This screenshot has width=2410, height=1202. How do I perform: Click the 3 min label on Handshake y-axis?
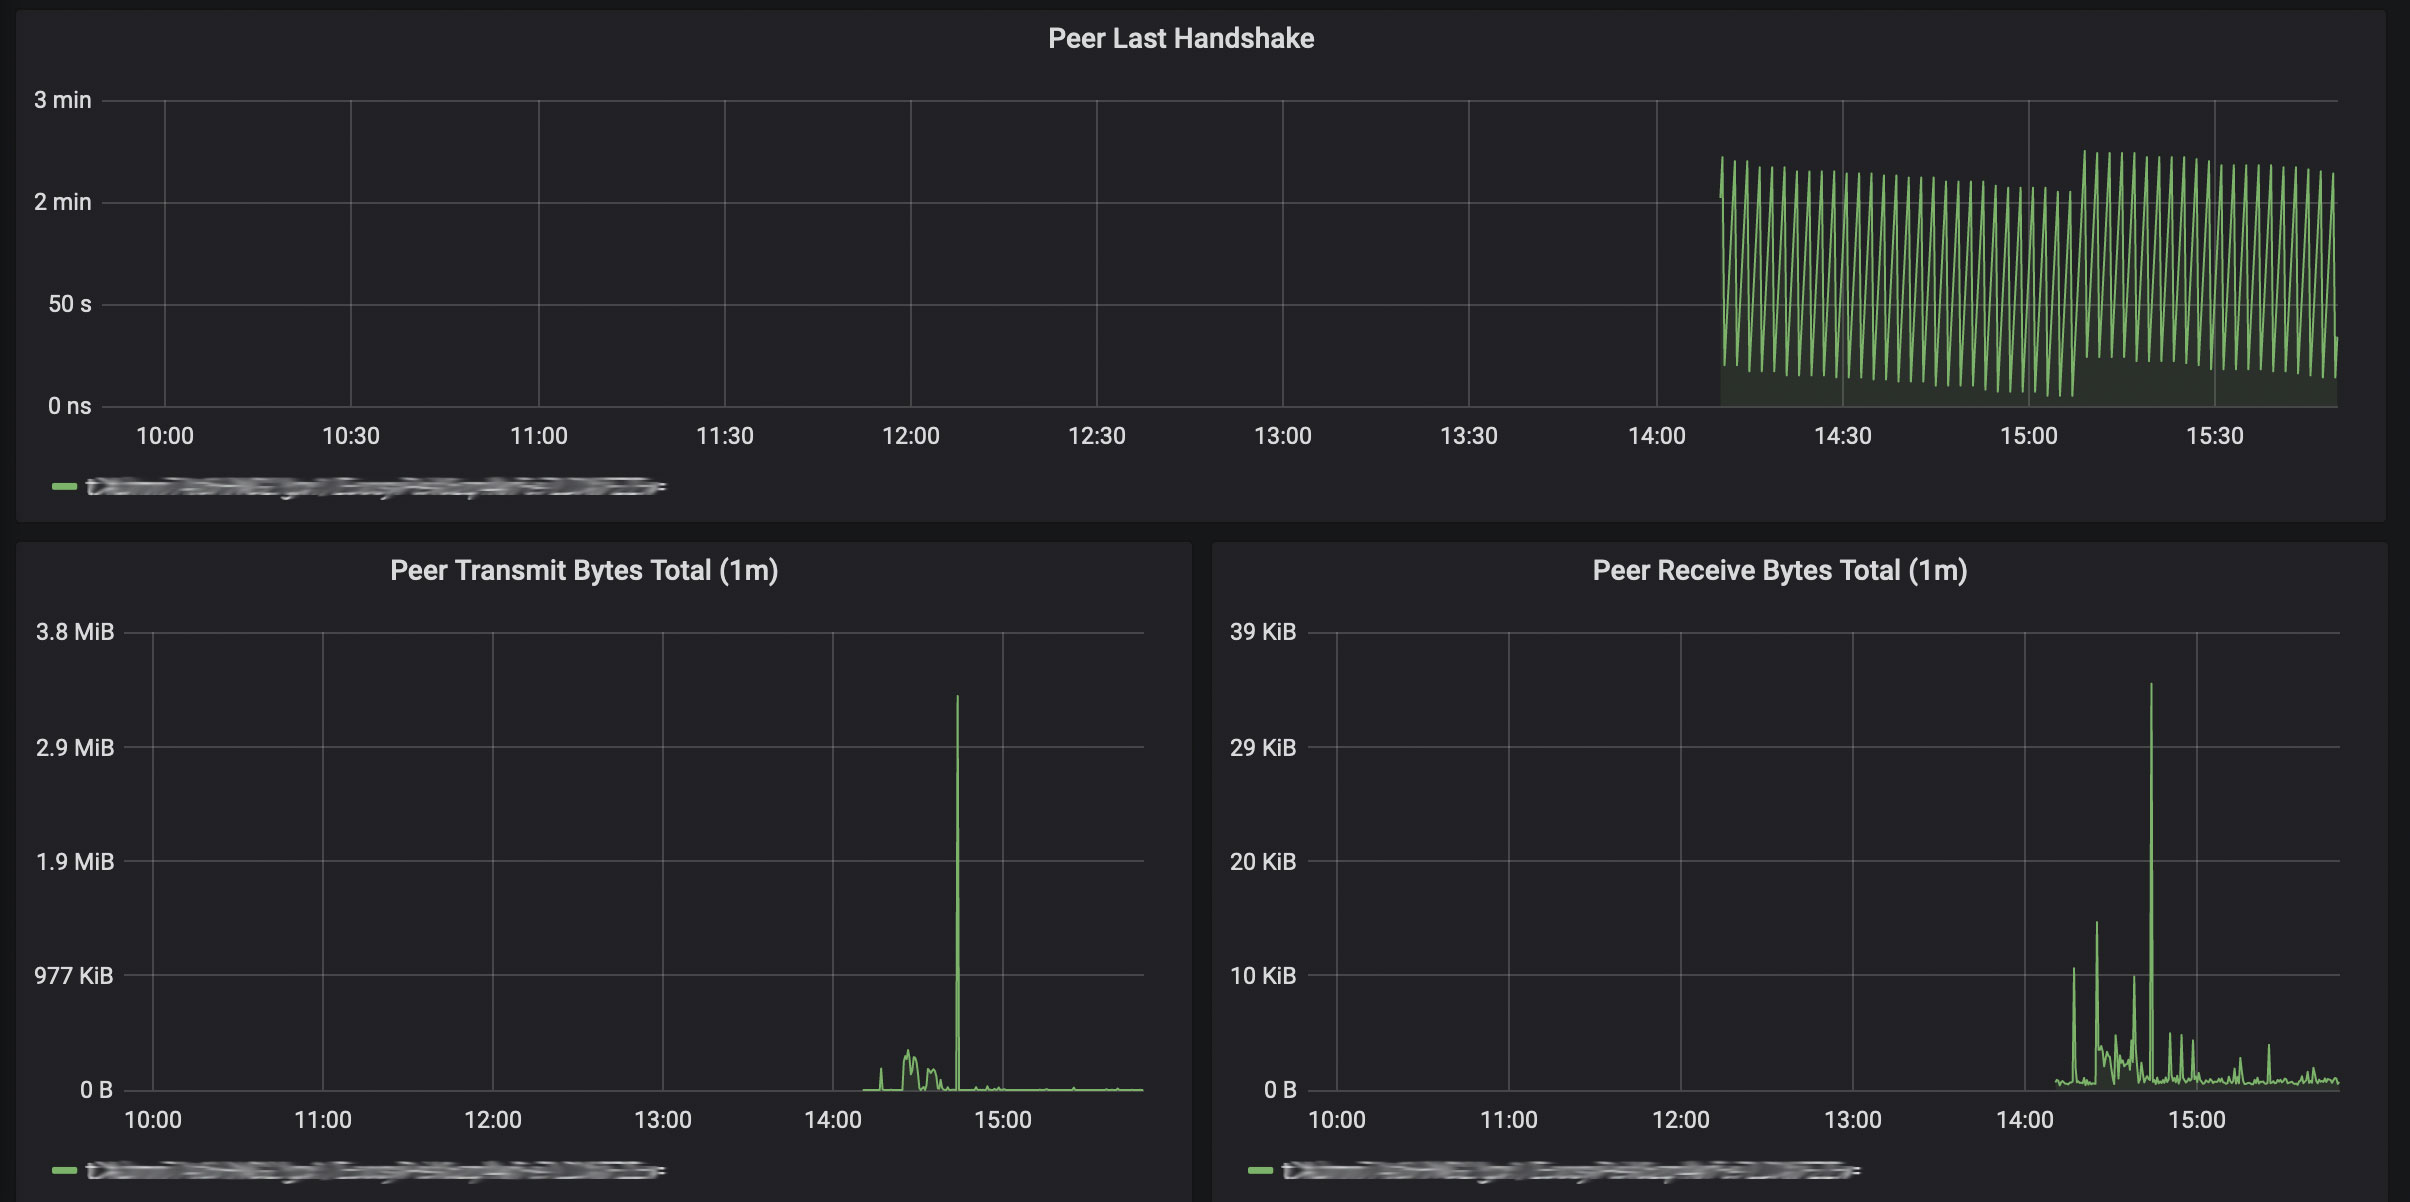(x=62, y=100)
